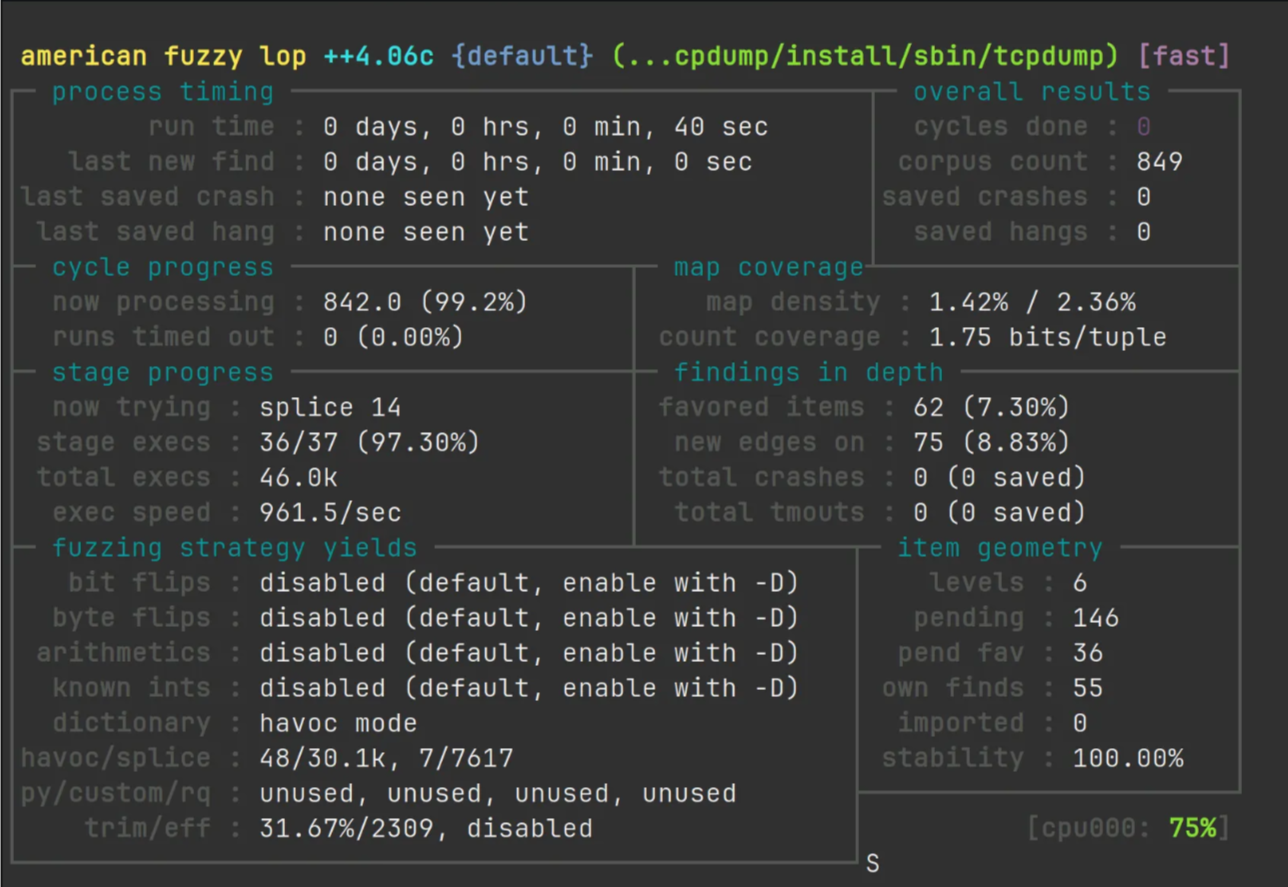Click the '[cpu000: 75%]' CPU usage indicator
This screenshot has width=1288, height=887.
pos(1128,829)
